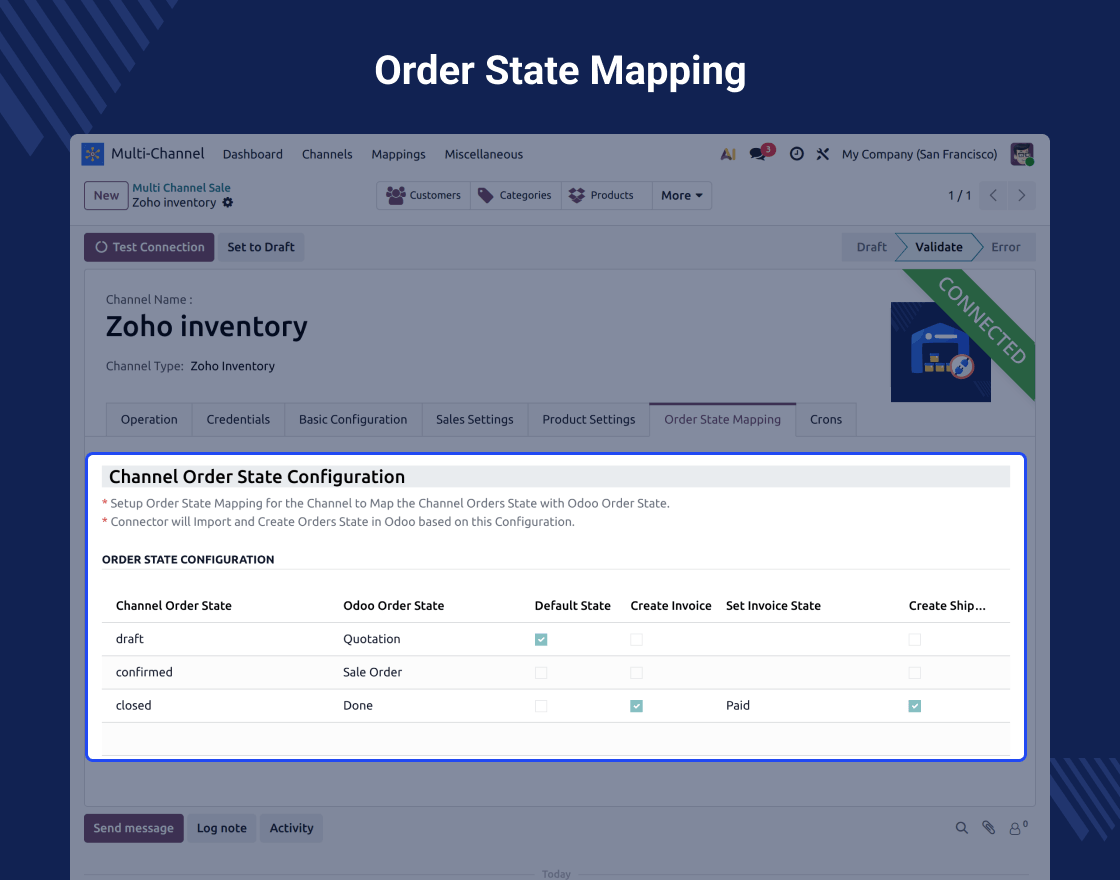Click the Log note button
This screenshot has width=1120, height=880.
[221, 828]
